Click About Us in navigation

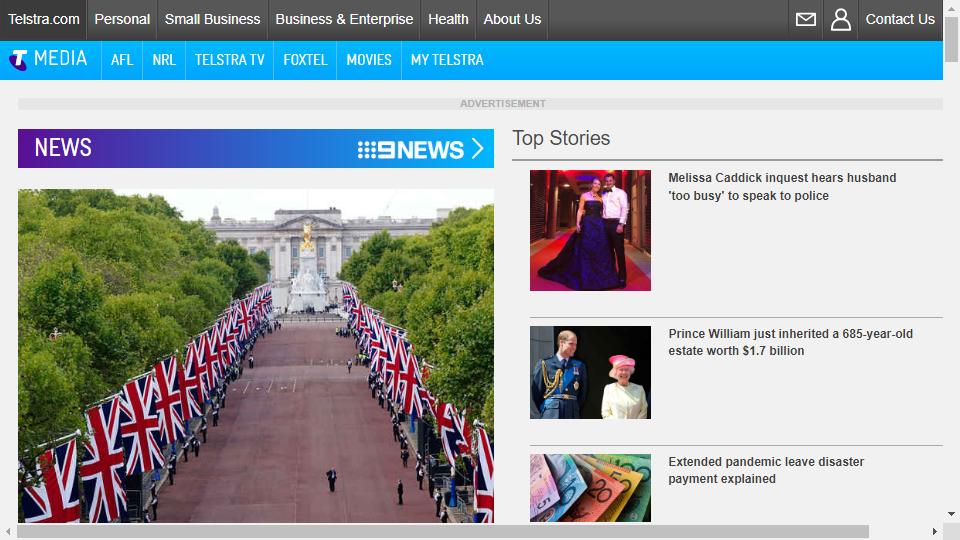(x=512, y=20)
